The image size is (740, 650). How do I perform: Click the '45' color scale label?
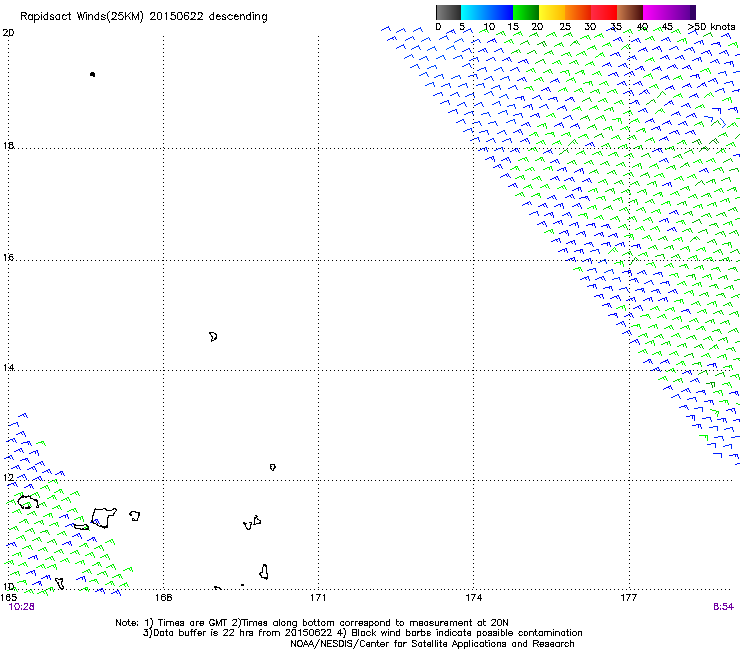[x=667, y=27]
